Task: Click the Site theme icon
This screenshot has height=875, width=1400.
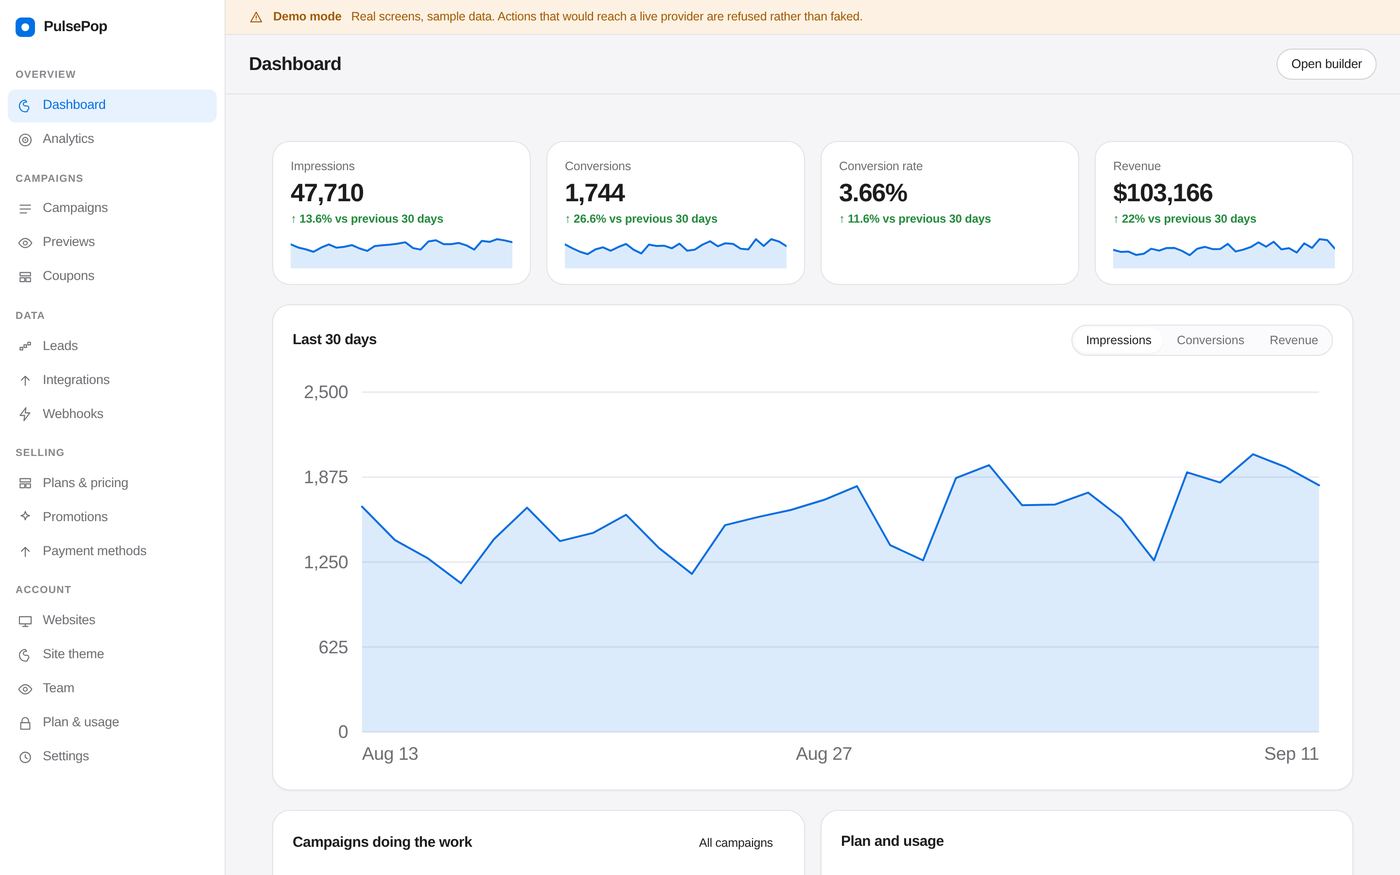Action: 25,655
